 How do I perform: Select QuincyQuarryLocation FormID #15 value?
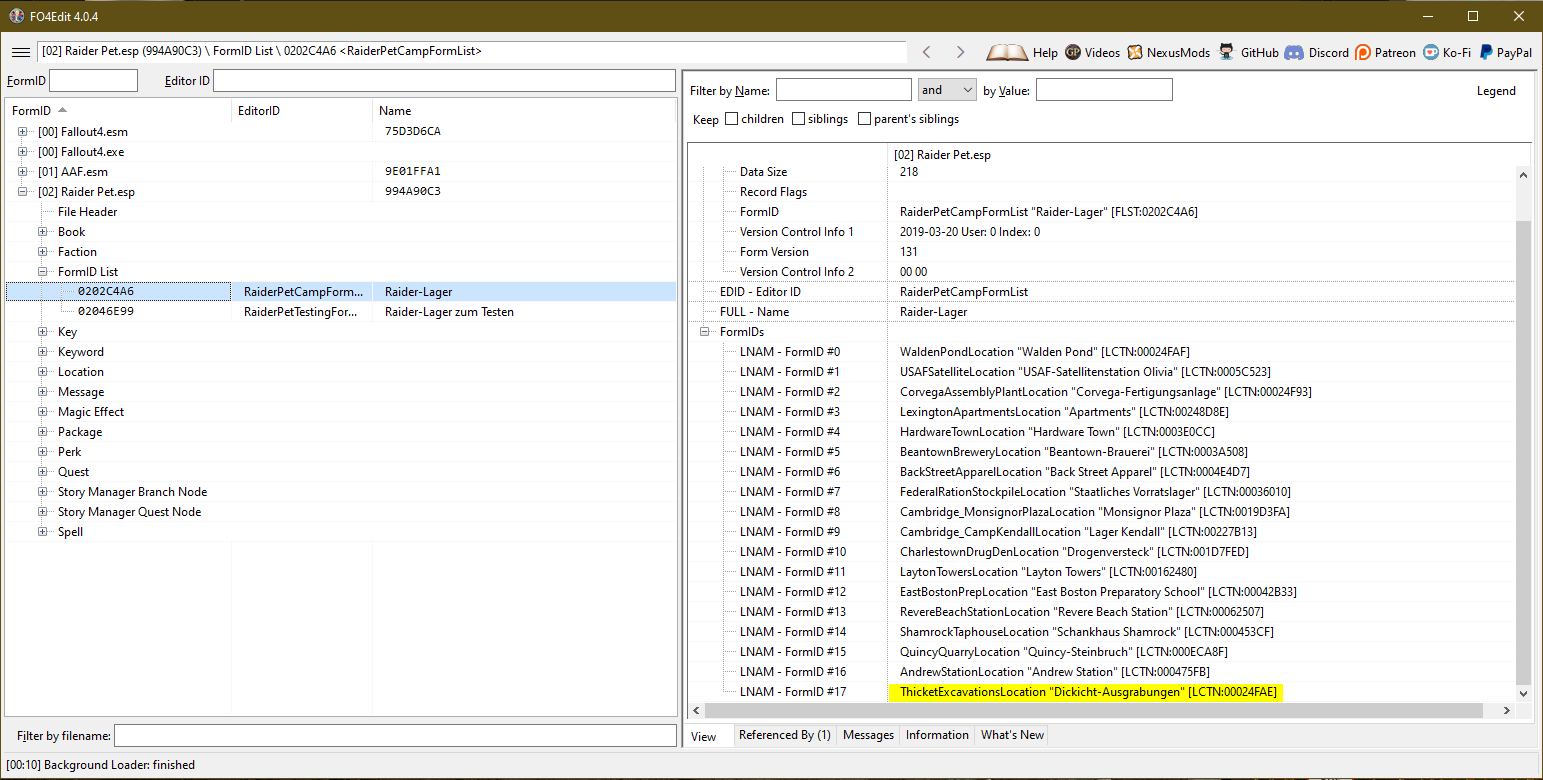point(1064,652)
